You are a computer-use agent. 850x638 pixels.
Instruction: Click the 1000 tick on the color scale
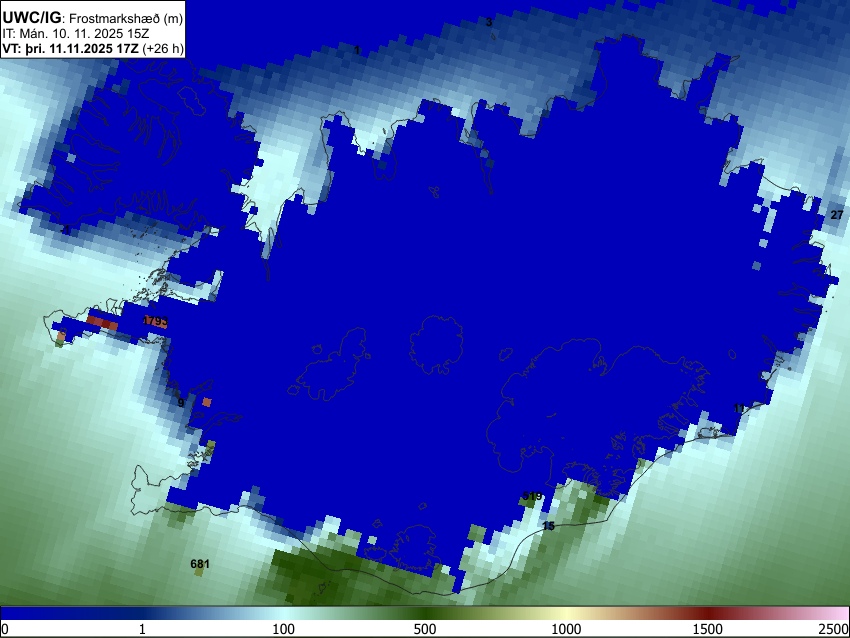[x=566, y=629]
